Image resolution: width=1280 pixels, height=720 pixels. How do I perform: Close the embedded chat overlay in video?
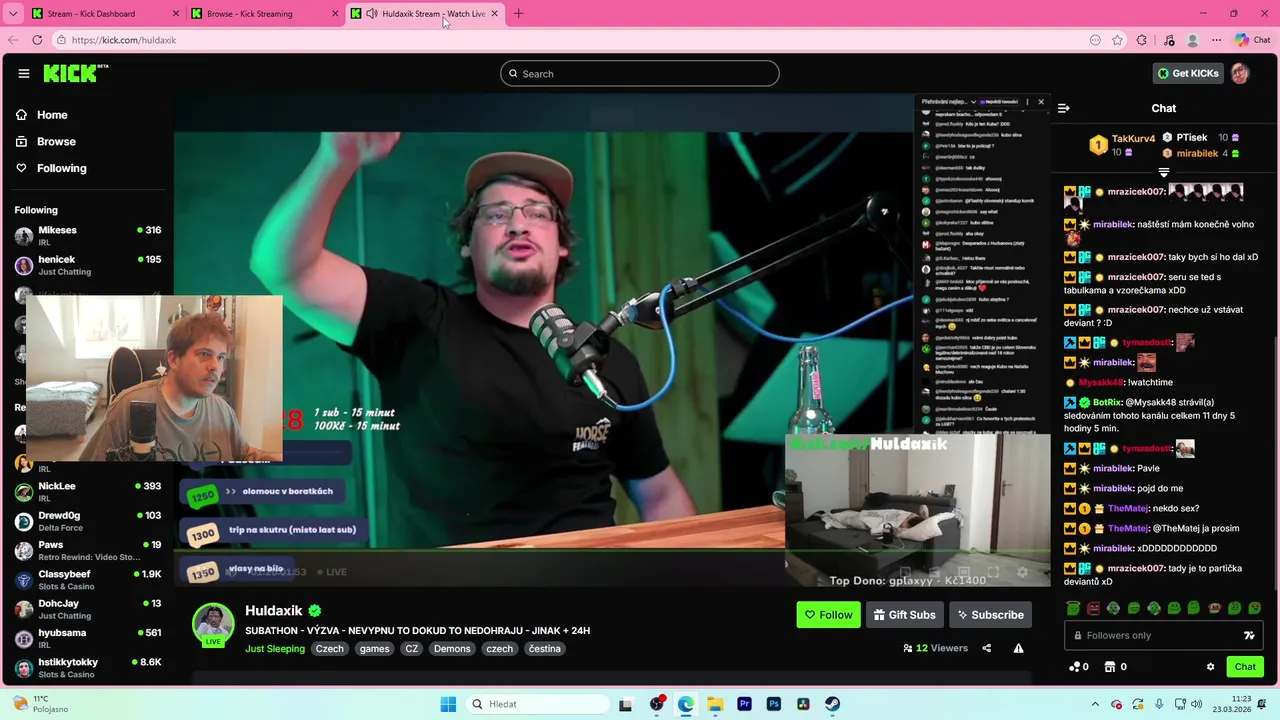(x=1041, y=102)
